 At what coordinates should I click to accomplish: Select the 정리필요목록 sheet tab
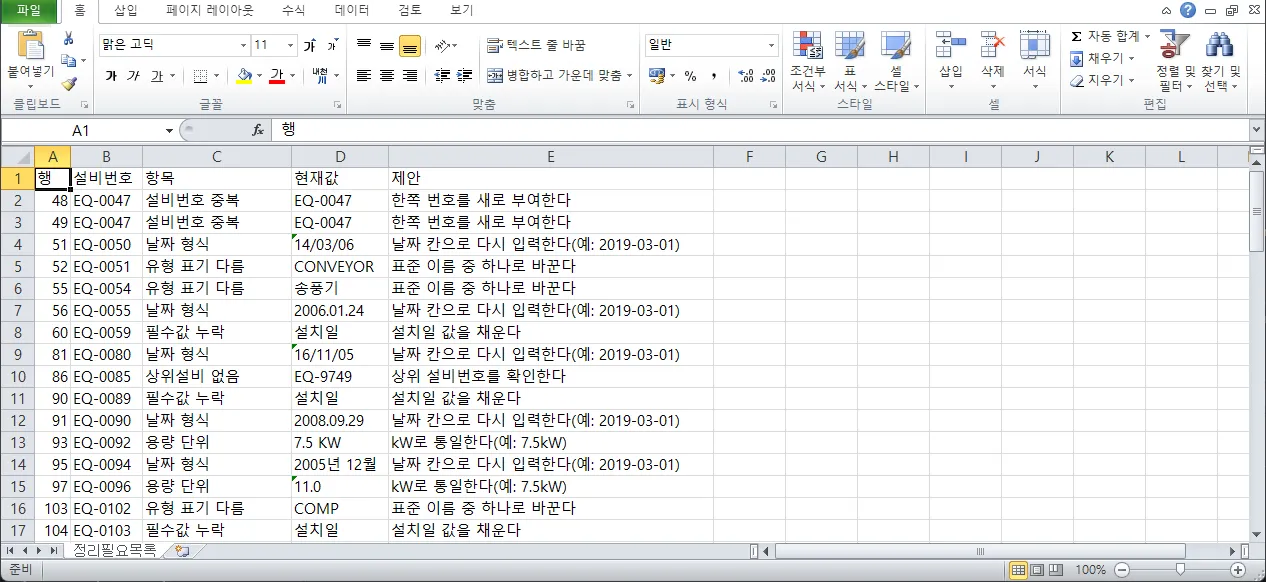[x=114, y=551]
